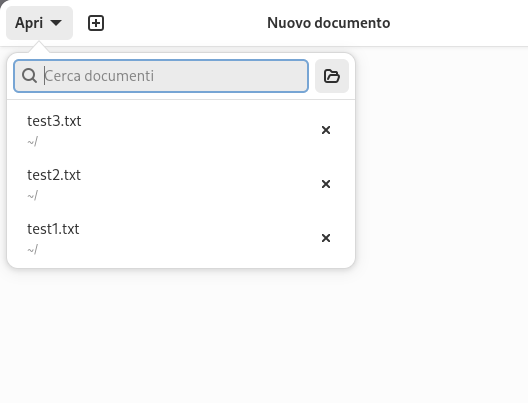Click the magnifier icon in search box
Image resolution: width=528 pixels, height=403 pixels.
click(x=30, y=76)
